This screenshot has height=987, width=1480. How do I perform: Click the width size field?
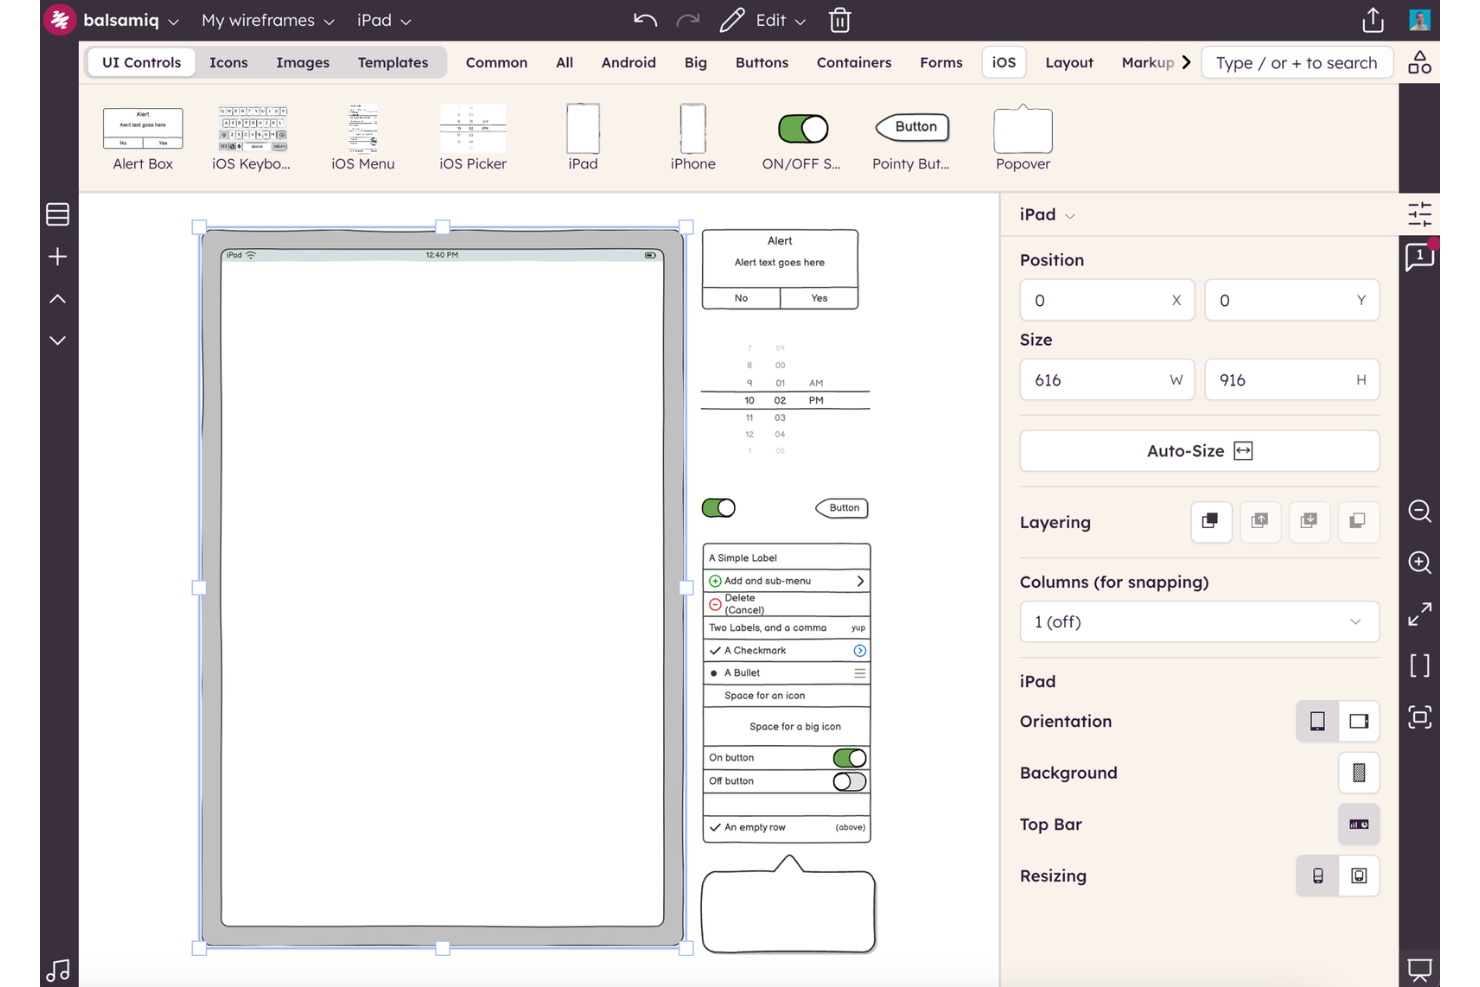[x=1107, y=380]
